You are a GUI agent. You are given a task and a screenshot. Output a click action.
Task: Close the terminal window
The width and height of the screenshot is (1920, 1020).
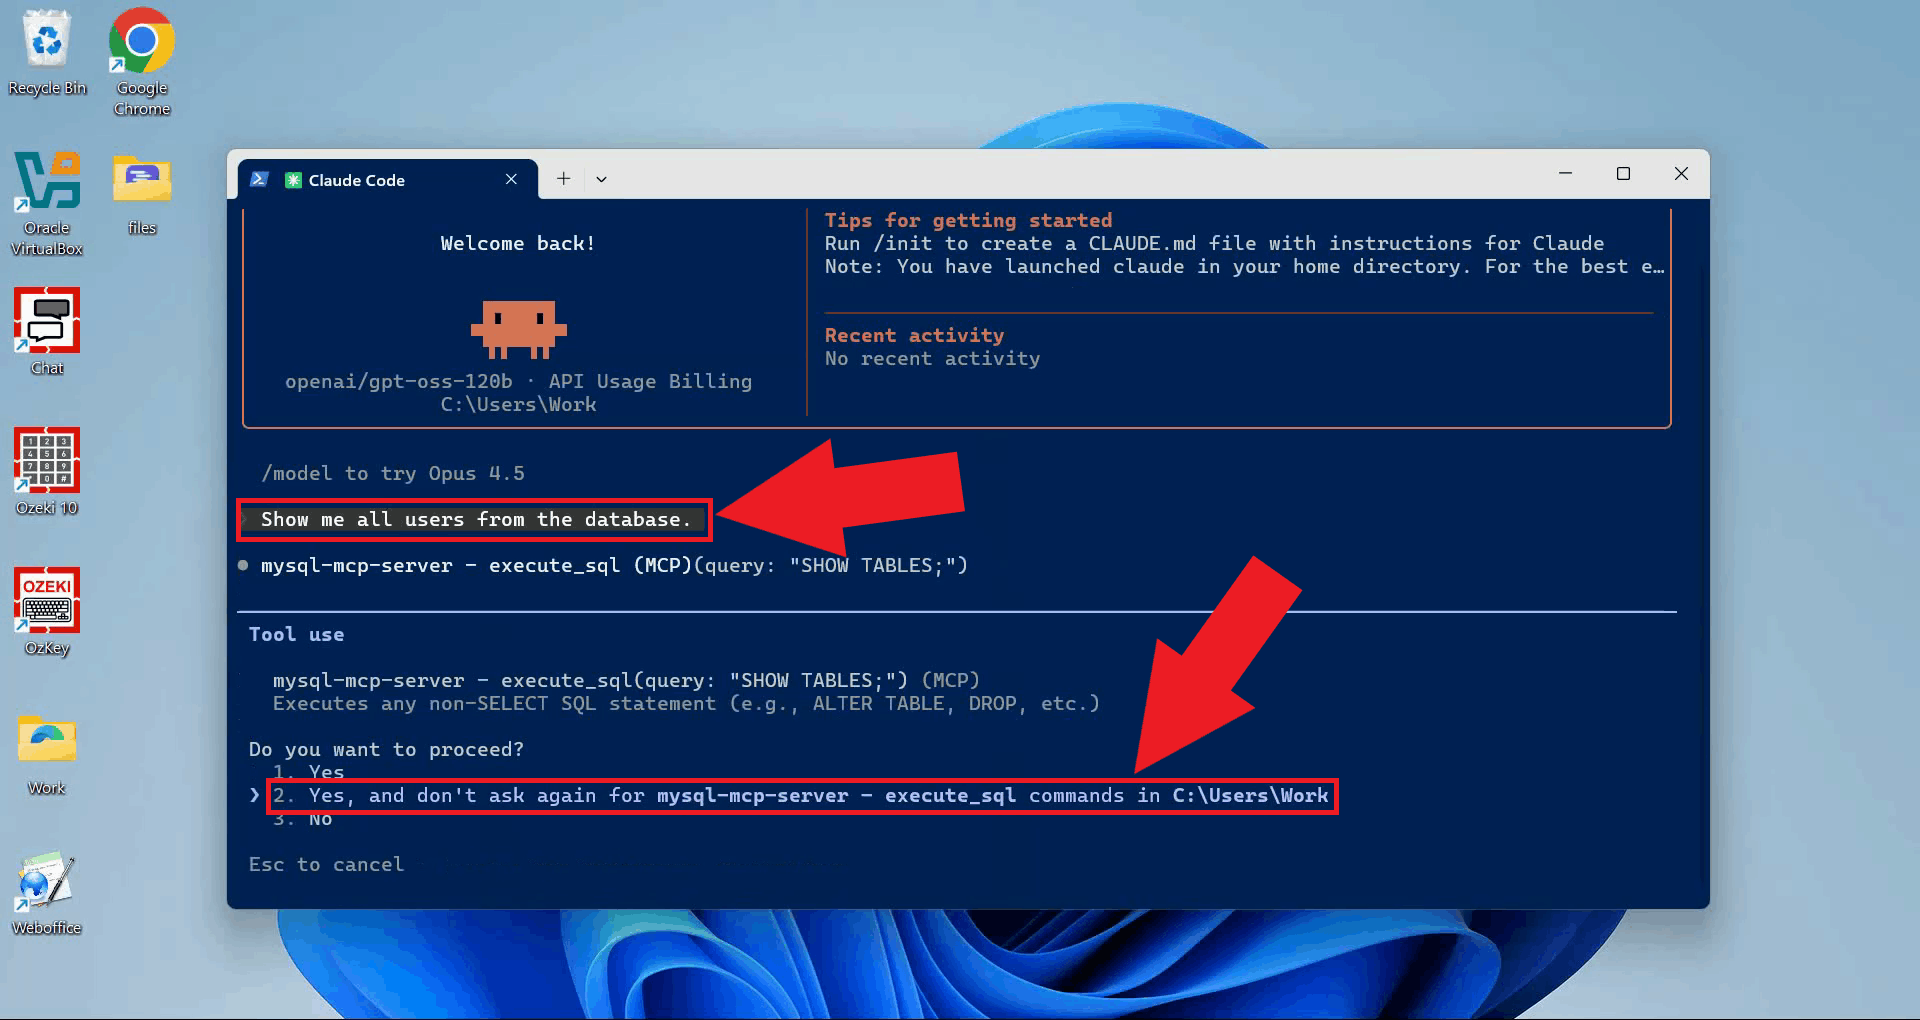[1681, 174]
